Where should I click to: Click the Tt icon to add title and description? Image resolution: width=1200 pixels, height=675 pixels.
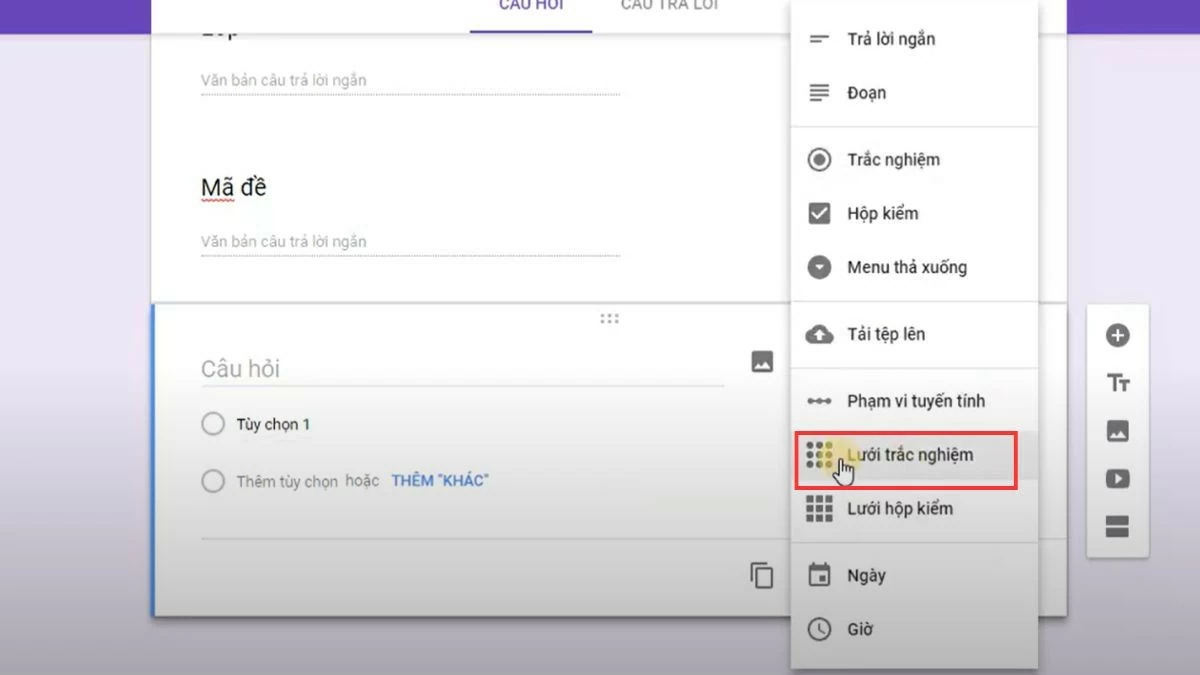tap(1117, 382)
